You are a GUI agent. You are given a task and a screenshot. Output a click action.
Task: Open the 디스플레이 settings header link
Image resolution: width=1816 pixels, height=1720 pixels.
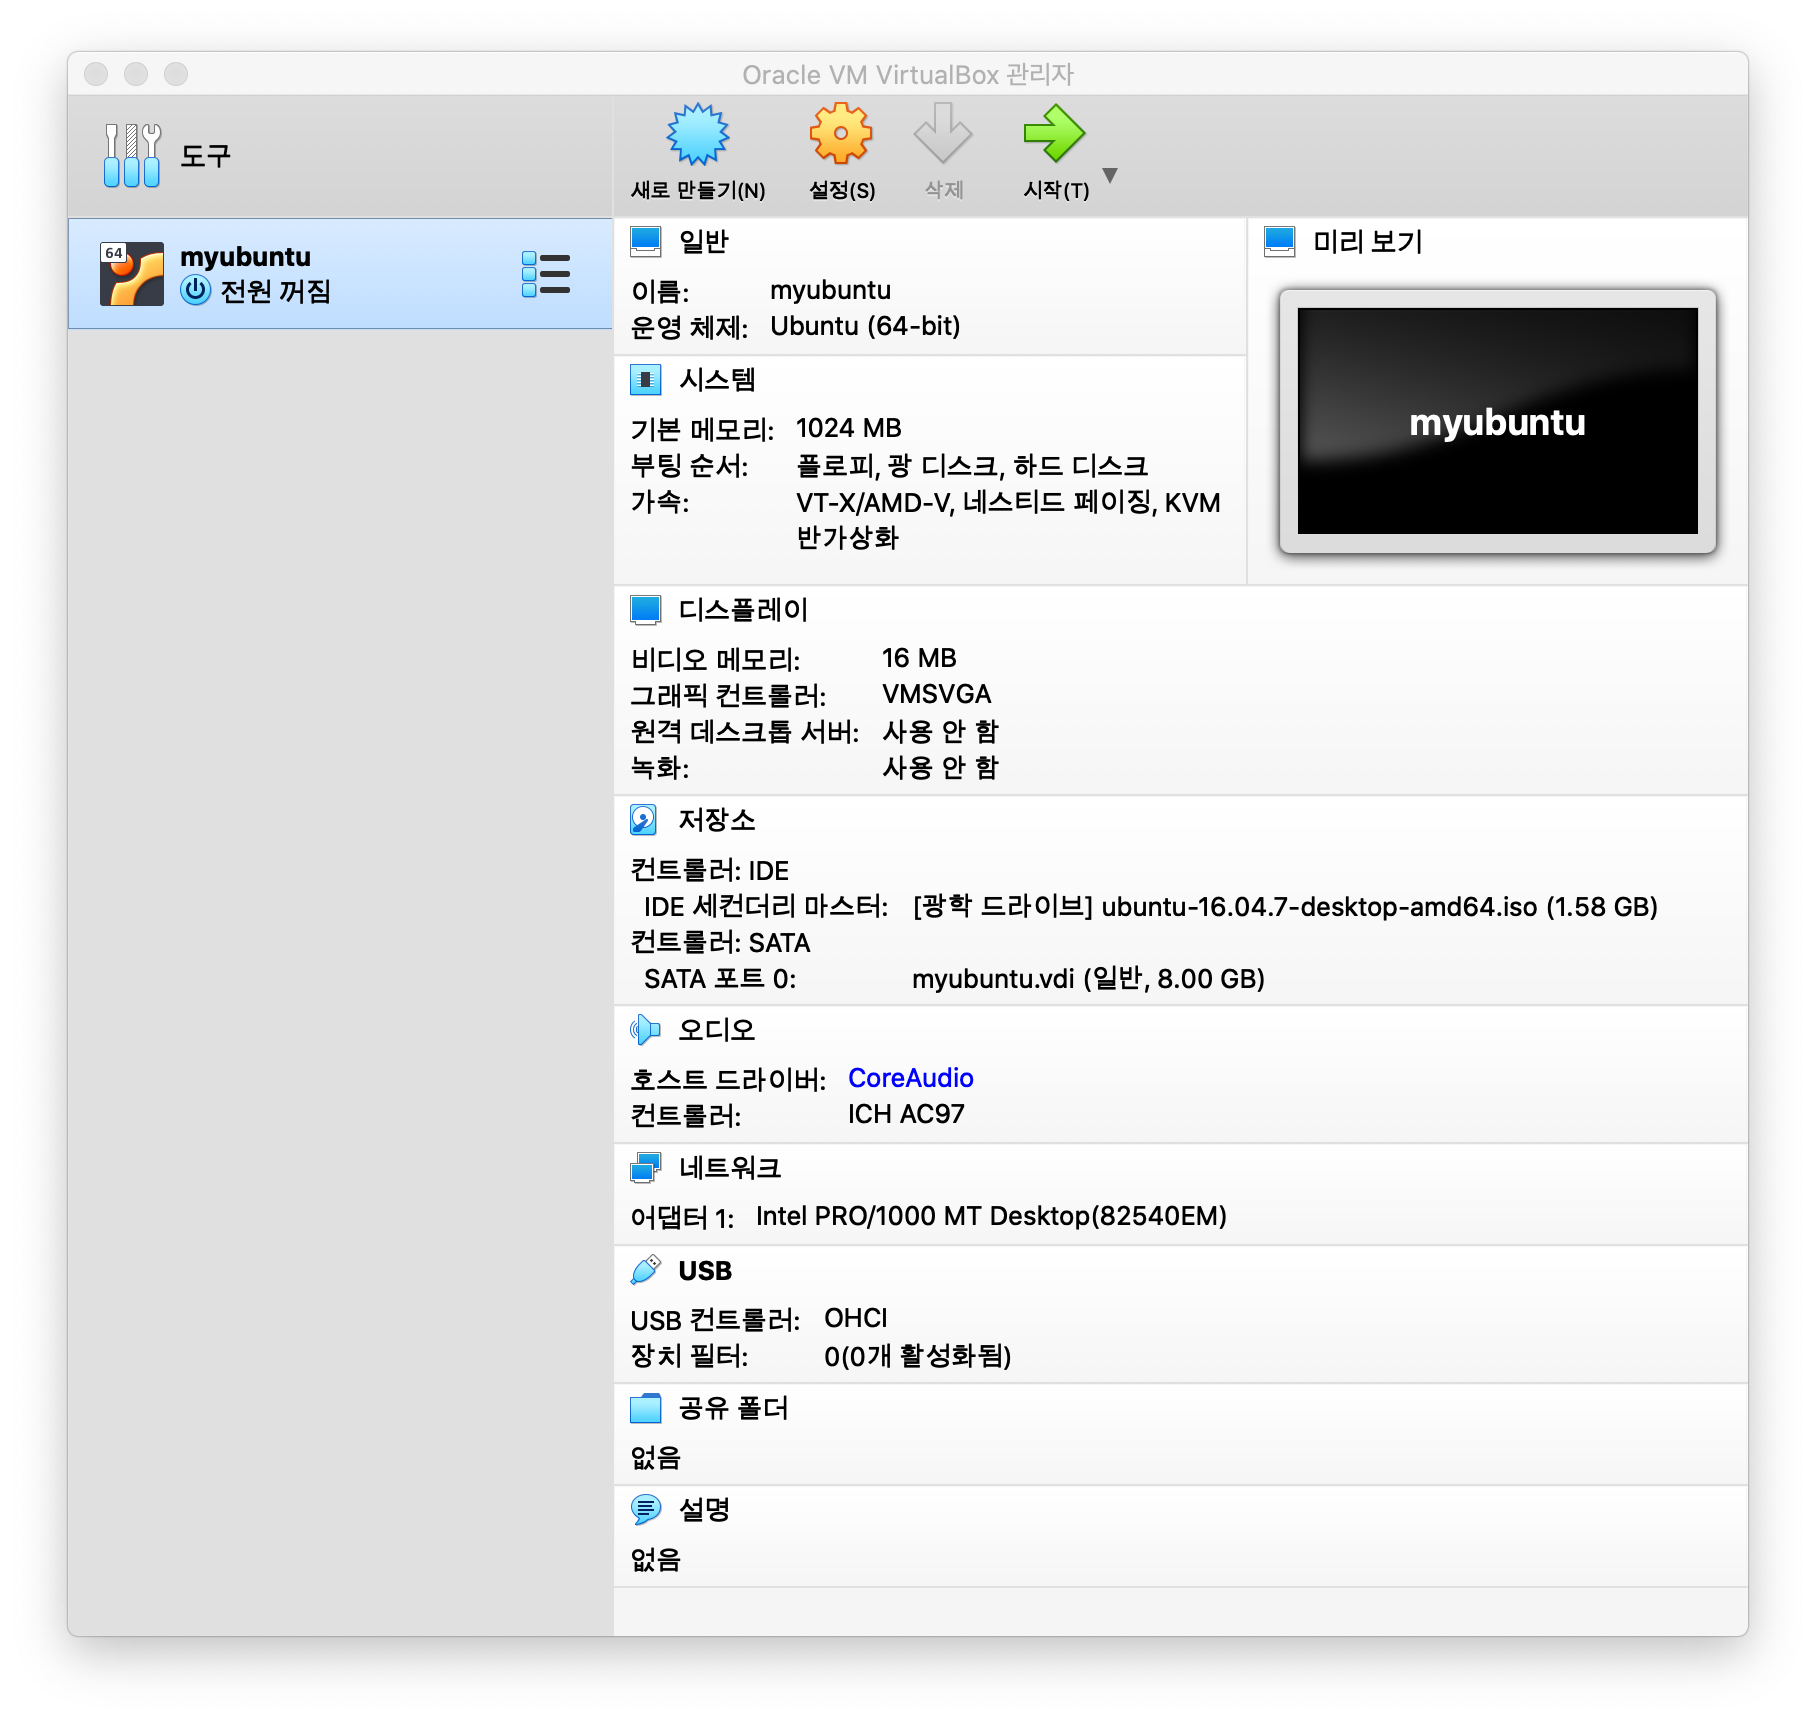point(743,609)
